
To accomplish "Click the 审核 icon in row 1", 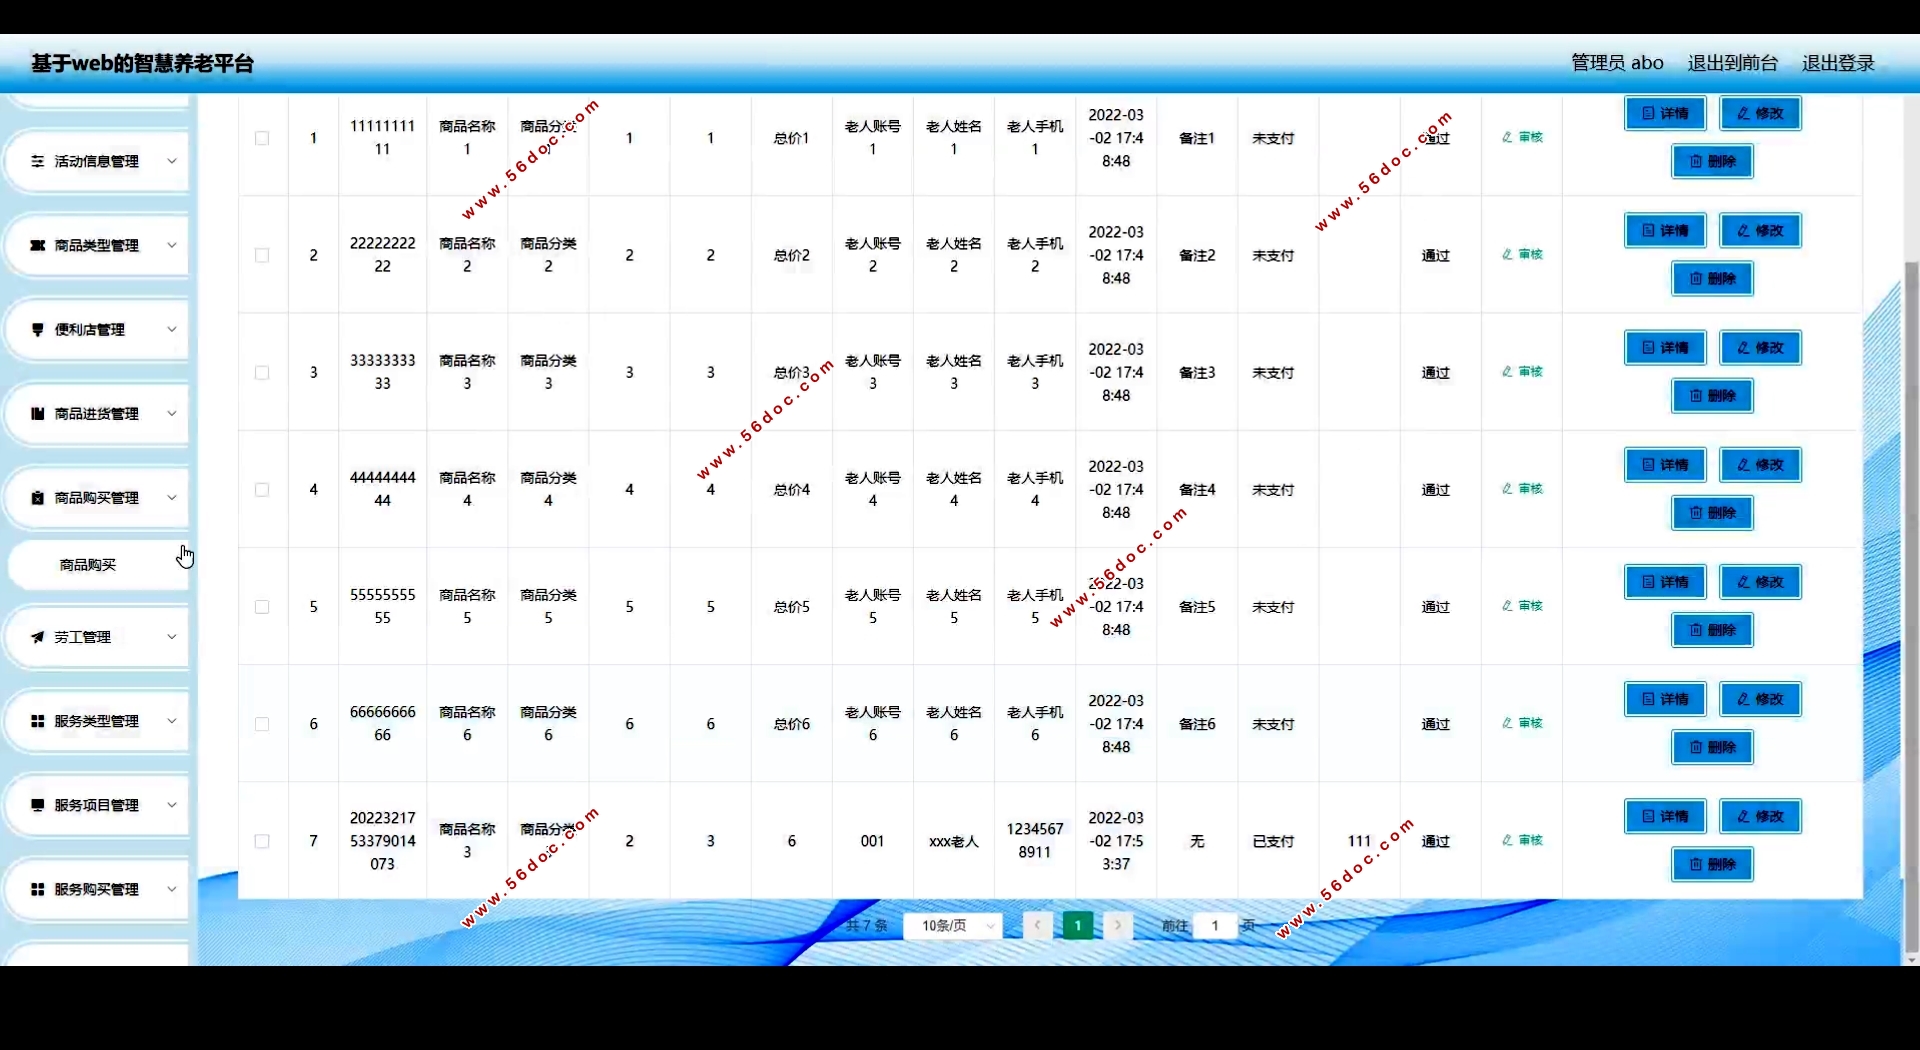I will coord(1507,137).
